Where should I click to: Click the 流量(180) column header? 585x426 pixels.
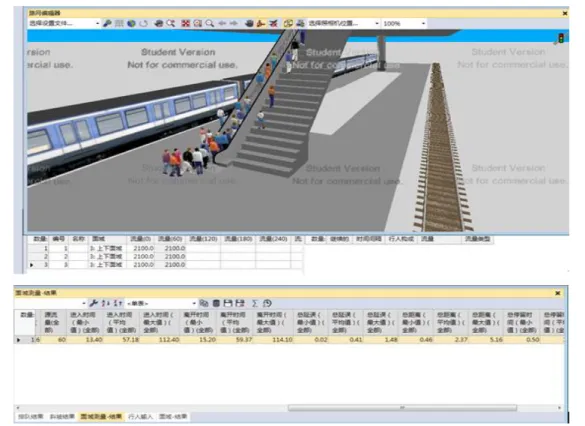[238, 239]
